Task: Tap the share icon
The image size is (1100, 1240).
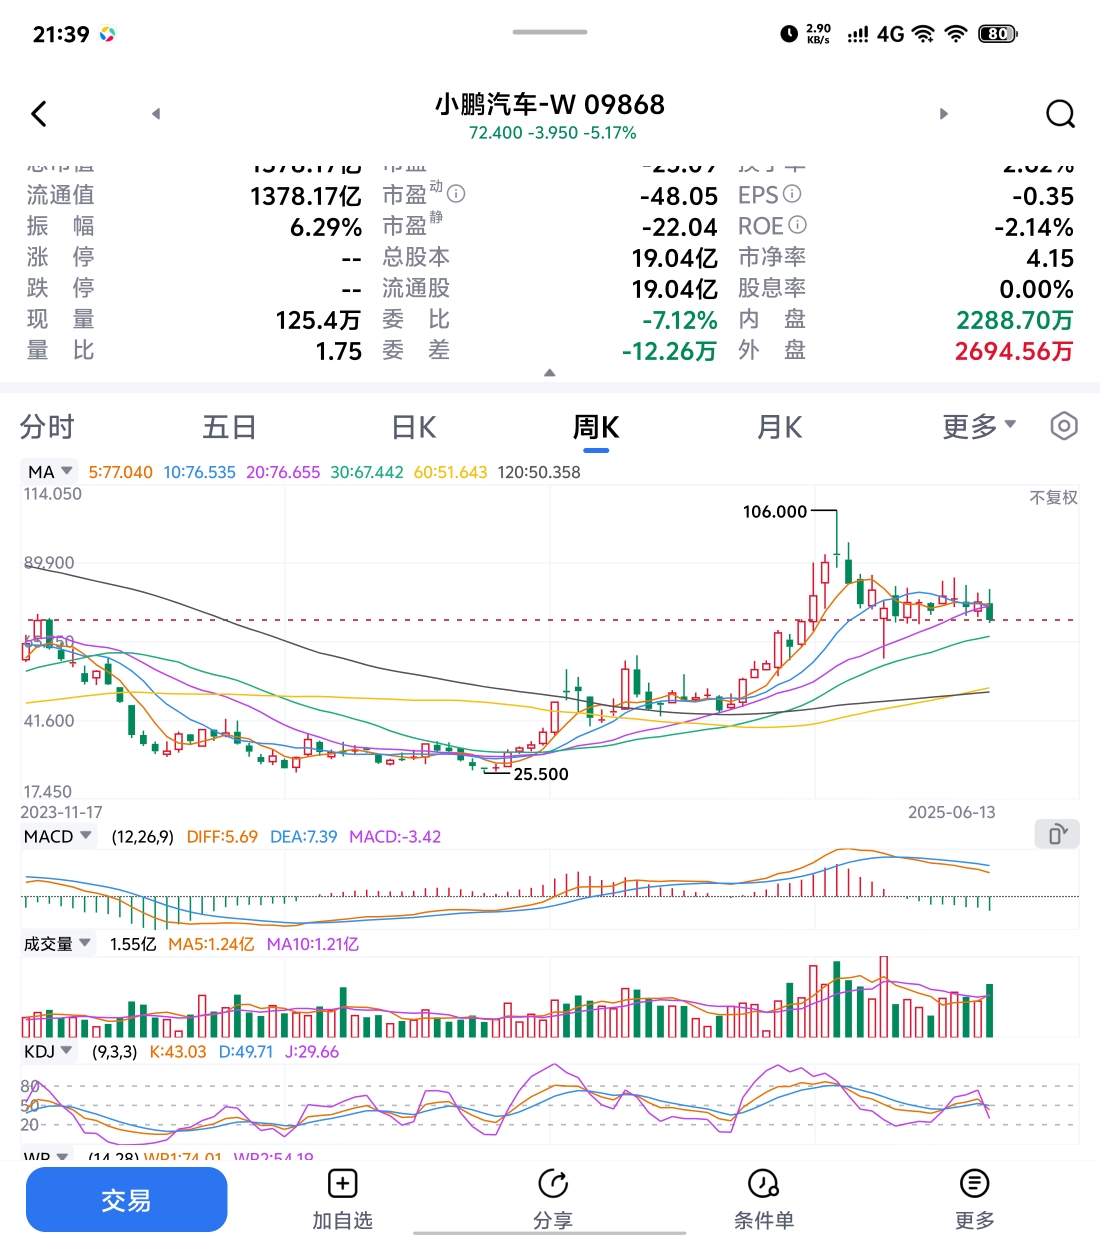Action: pyautogui.click(x=553, y=1184)
